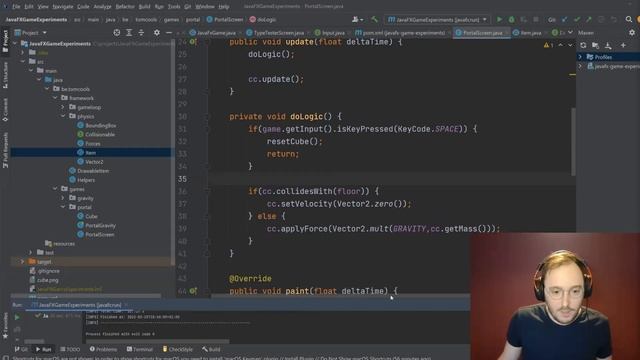Collapse the physics folder in project tree
The height and width of the screenshot is (360, 640).
[x=63, y=116]
